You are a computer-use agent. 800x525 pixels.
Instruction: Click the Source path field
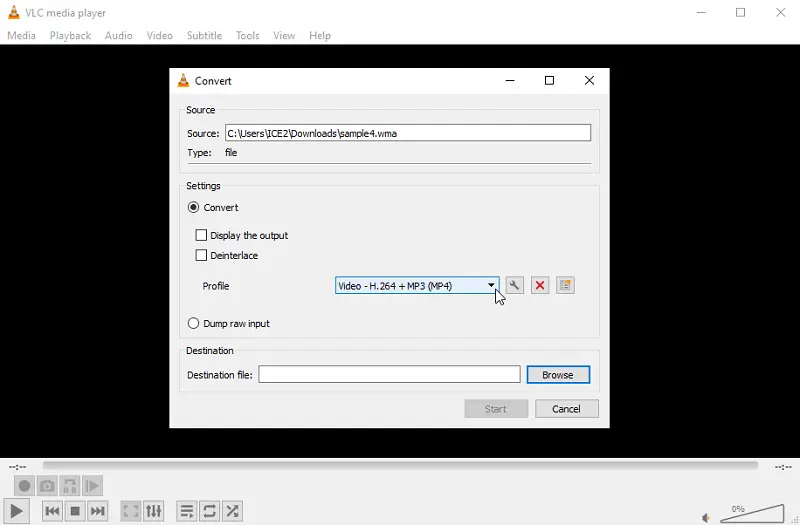pyautogui.click(x=408, y=133)
